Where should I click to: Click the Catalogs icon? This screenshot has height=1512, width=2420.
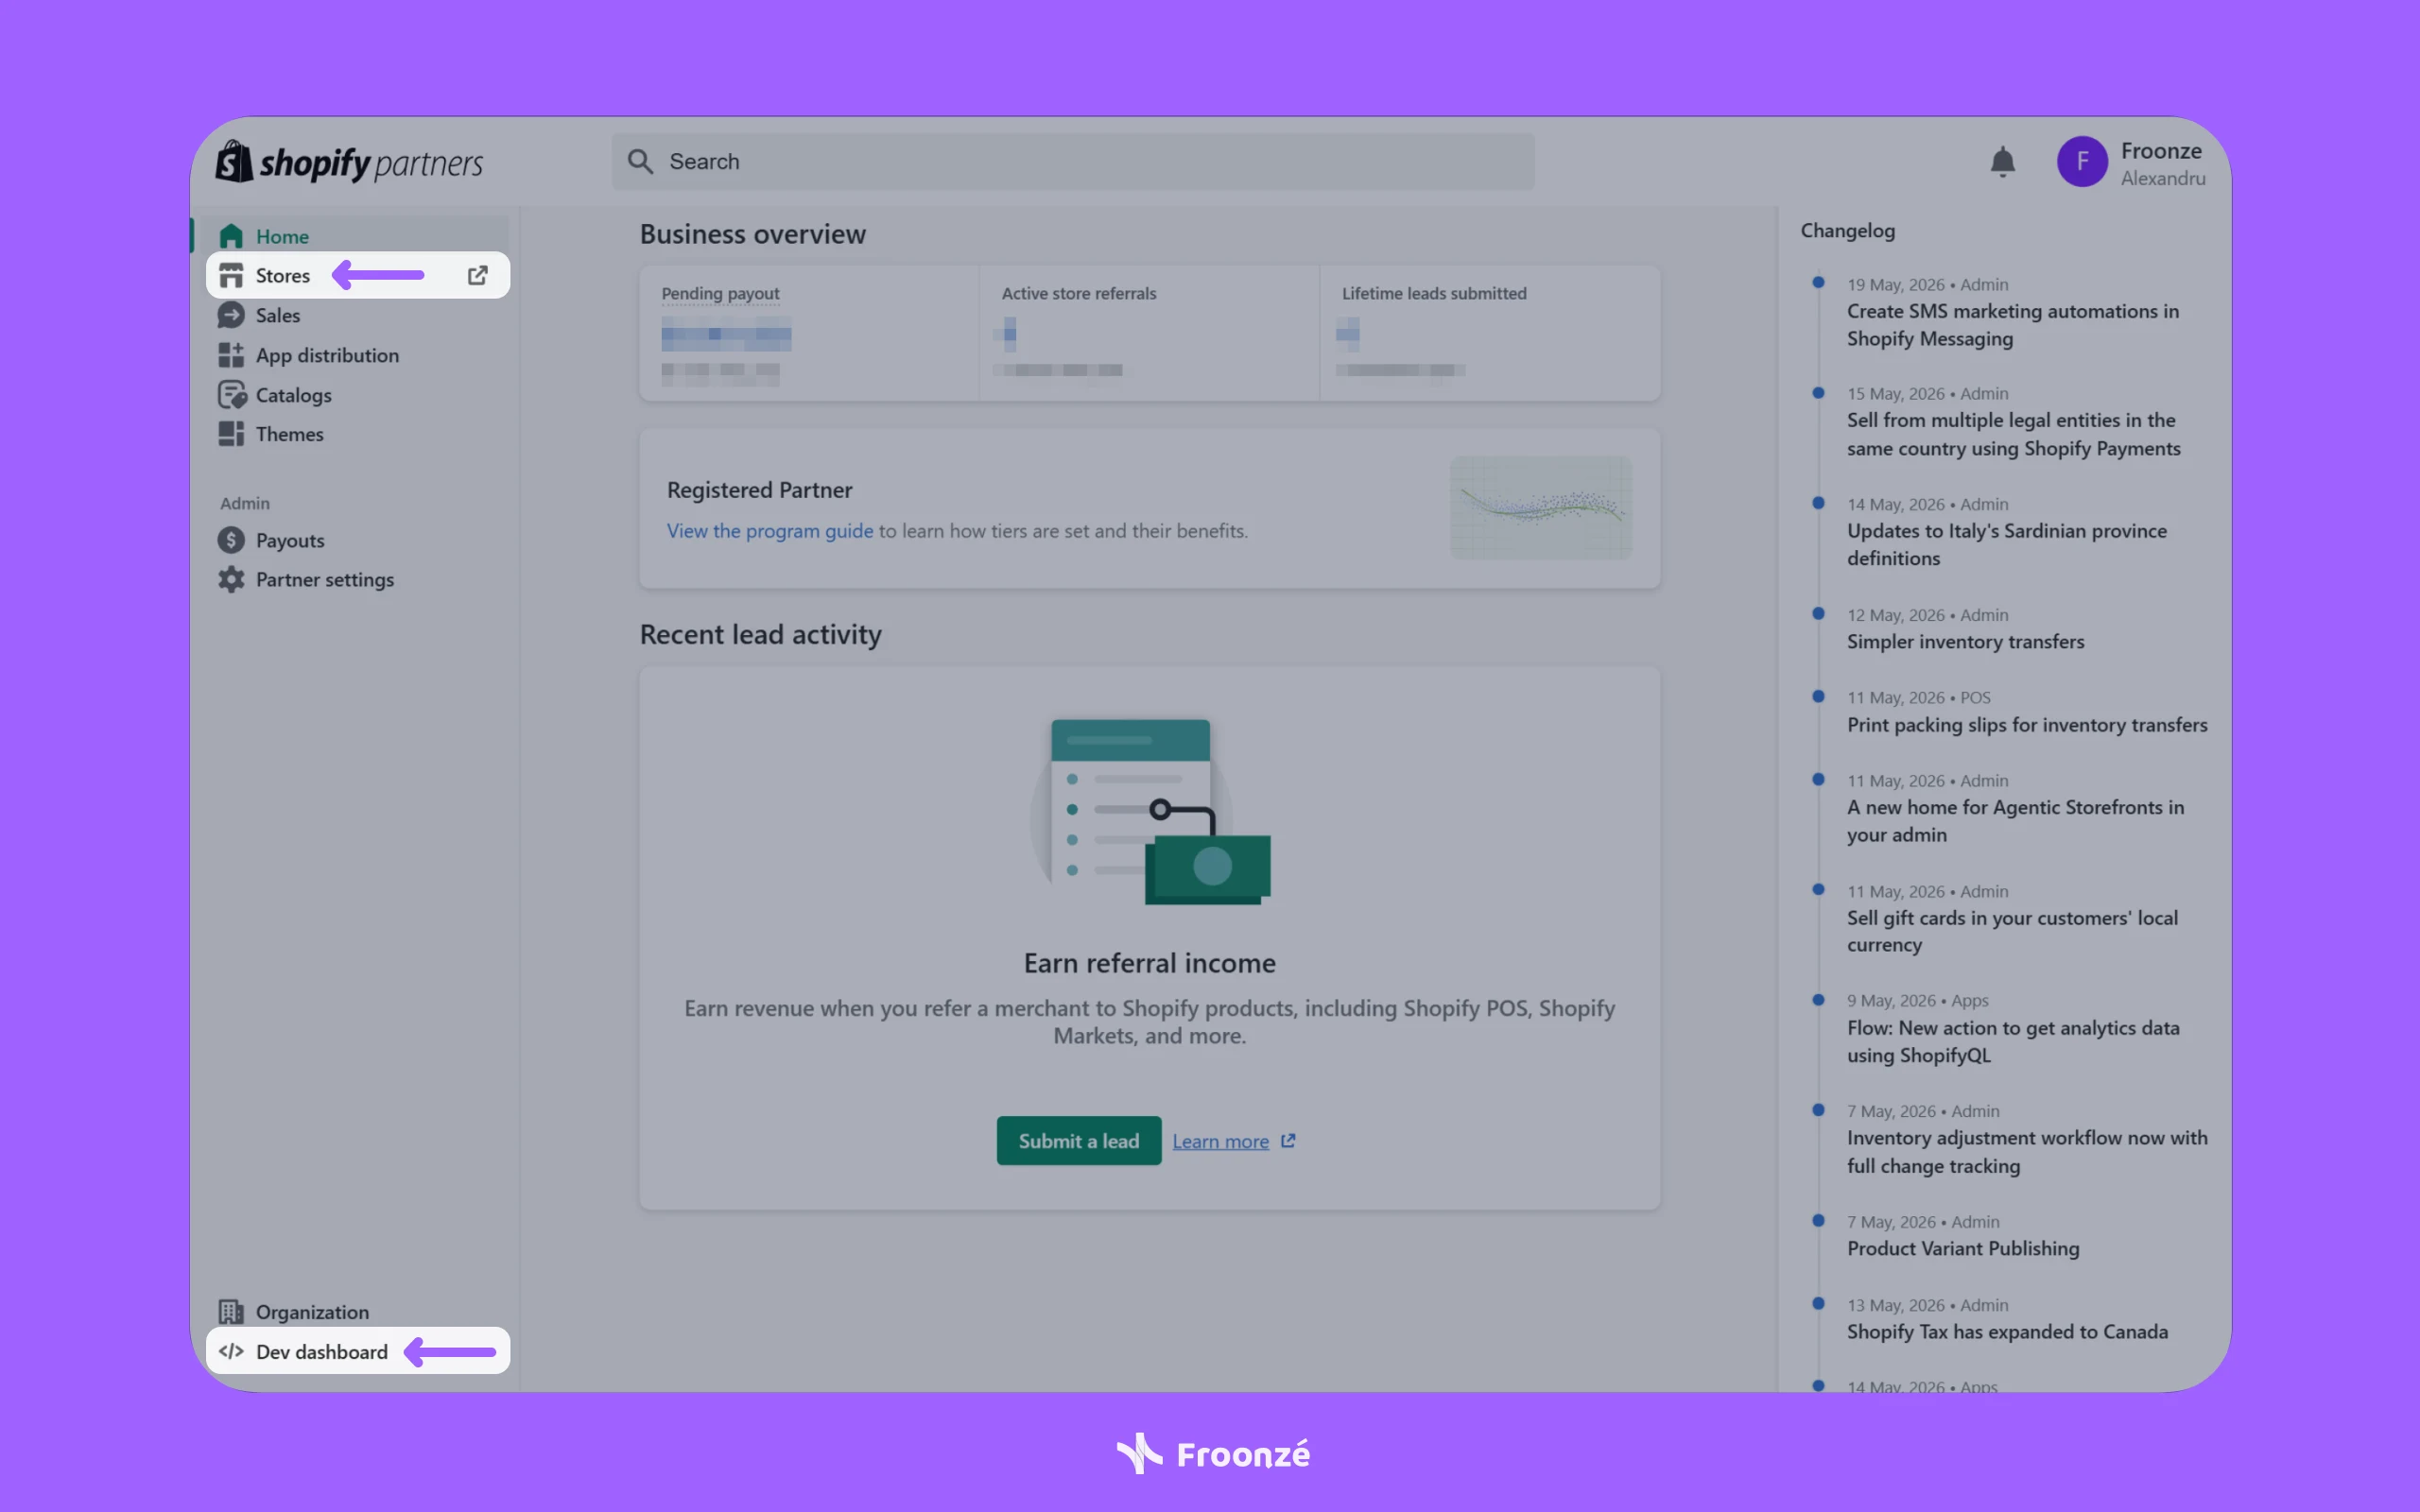point(232,395)
